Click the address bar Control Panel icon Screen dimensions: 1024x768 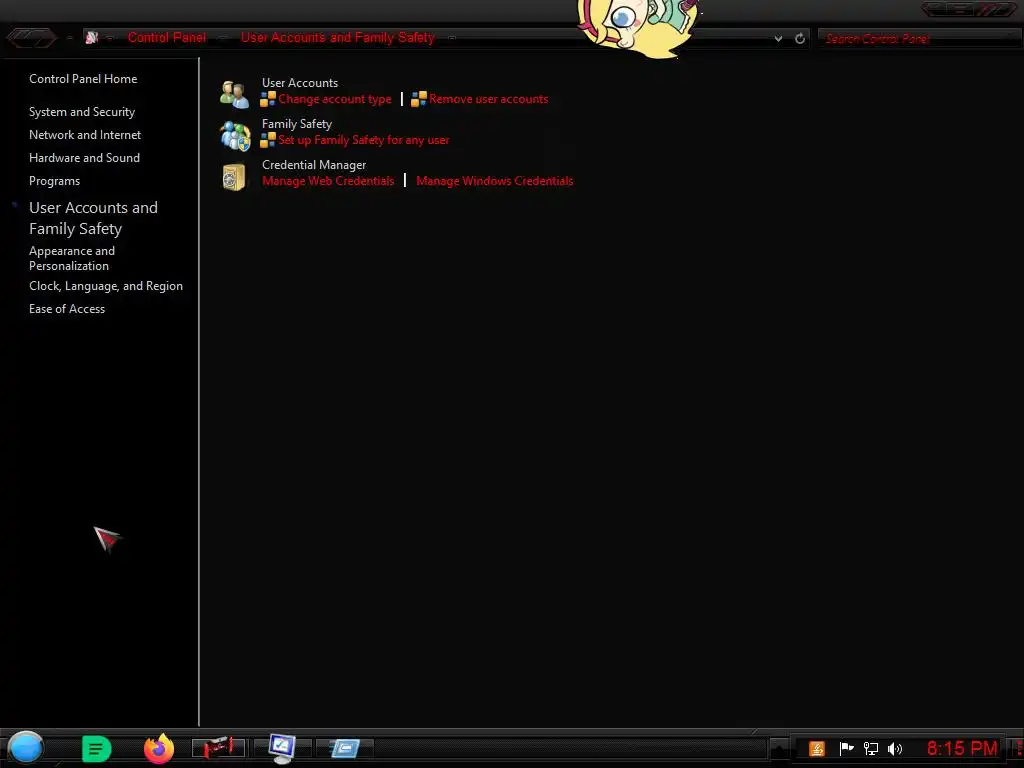point(91,38)
